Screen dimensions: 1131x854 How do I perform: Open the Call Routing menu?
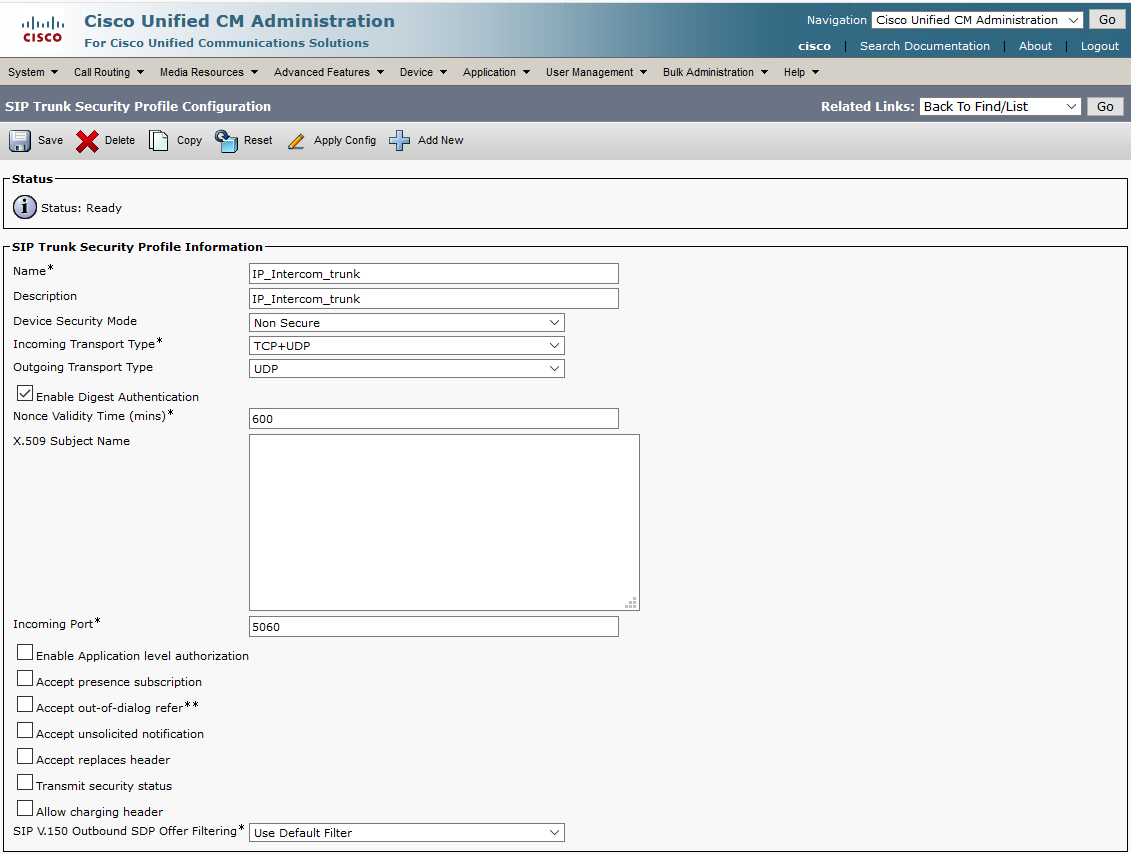point(108,72)
